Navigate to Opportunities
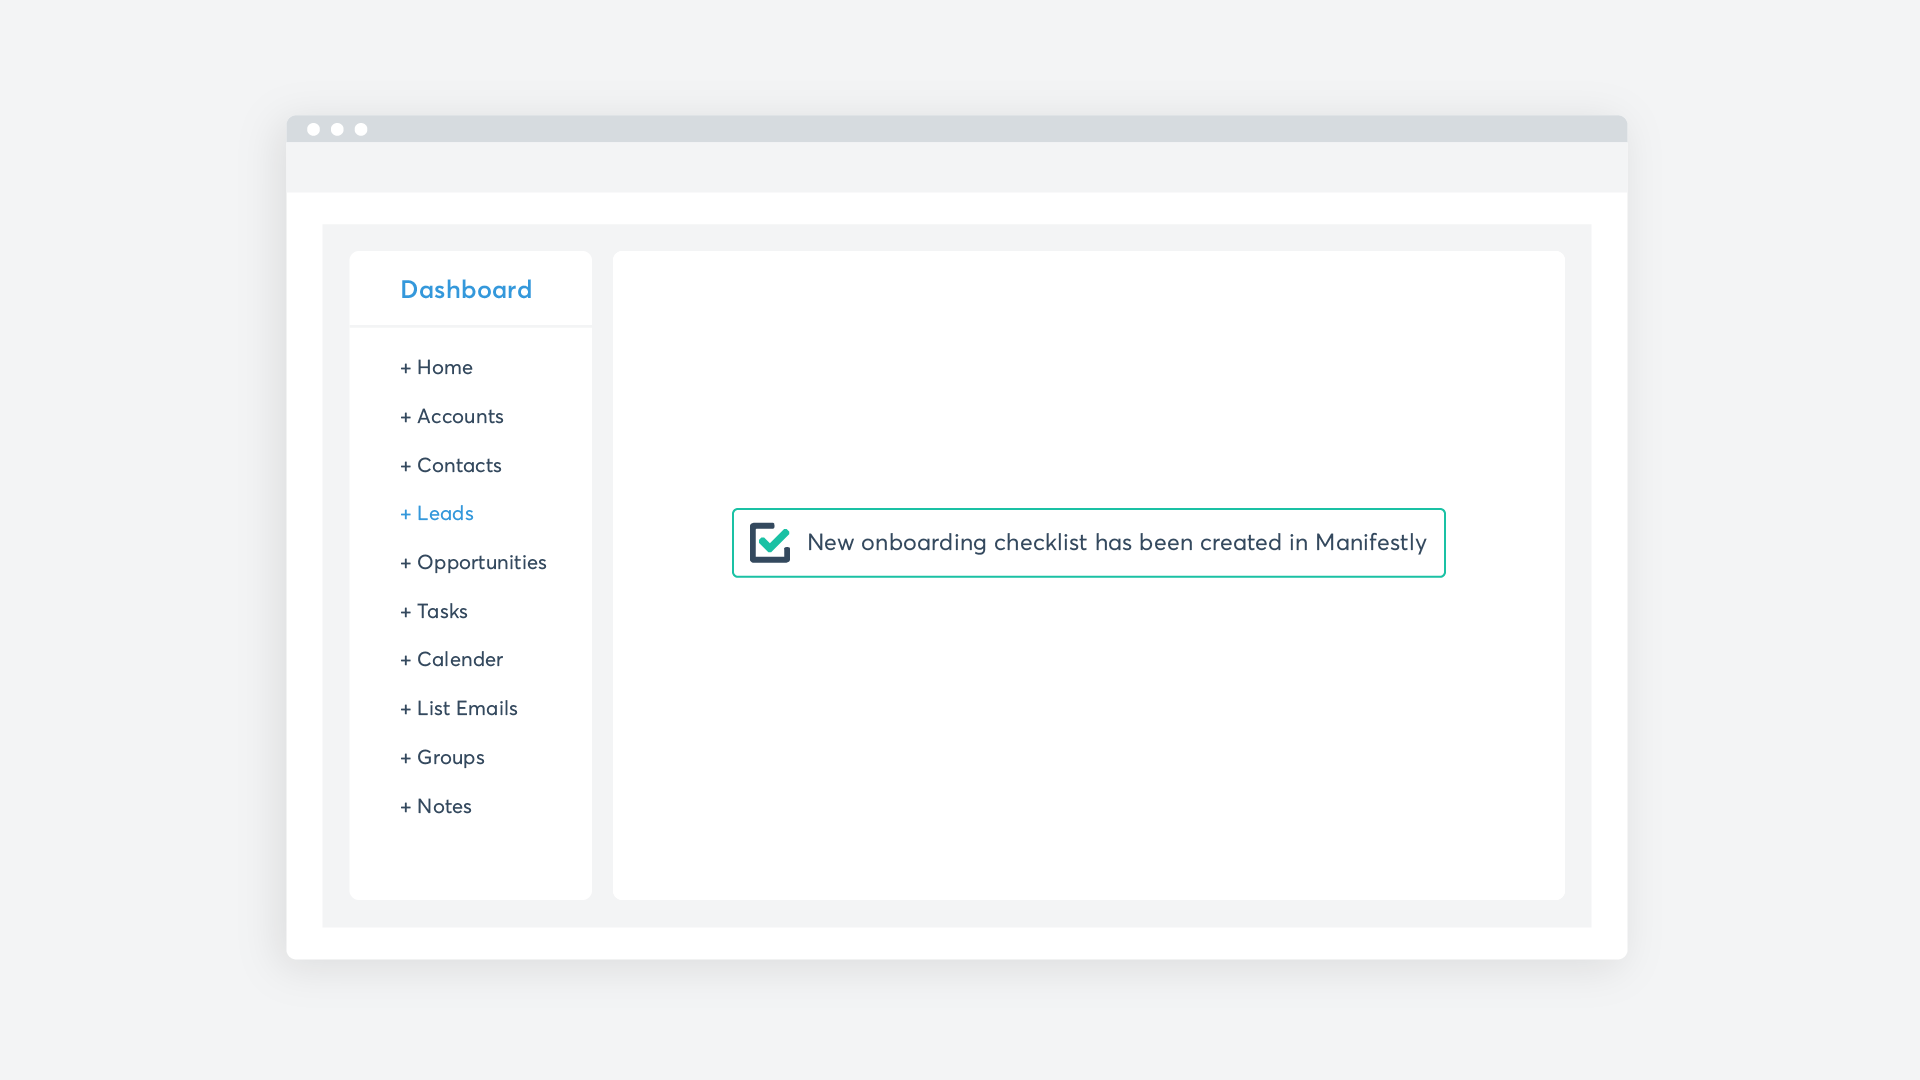Screen dimensions: 1920x1080 pyautogui.click(x=473, y=563)
